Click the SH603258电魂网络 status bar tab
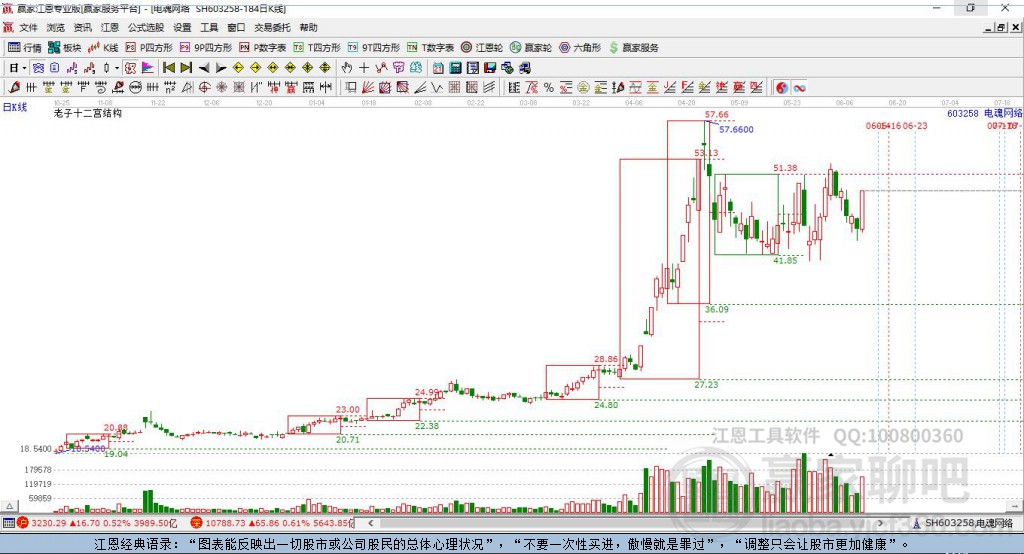Image resolution: width=1024 pixels, height=554 pixels. [963, 523]
